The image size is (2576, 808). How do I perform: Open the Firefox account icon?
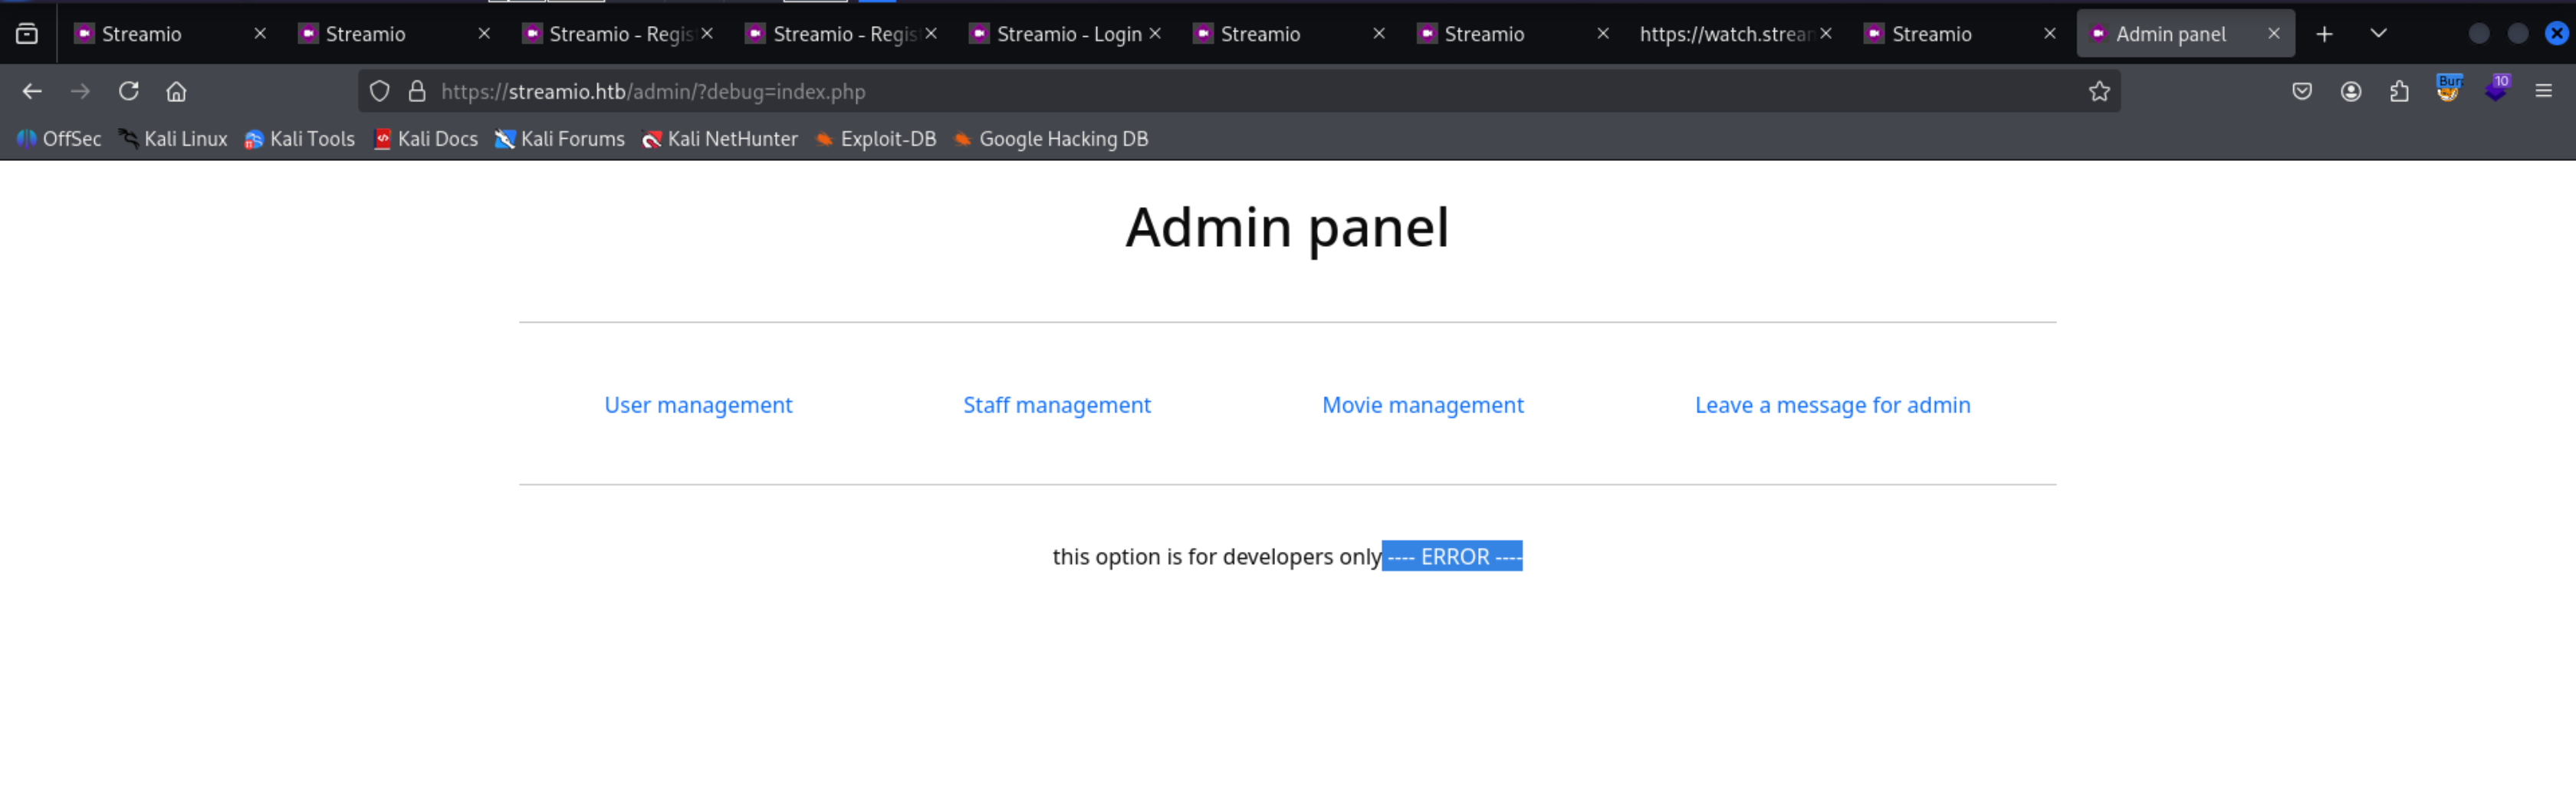click(2351, 92)
